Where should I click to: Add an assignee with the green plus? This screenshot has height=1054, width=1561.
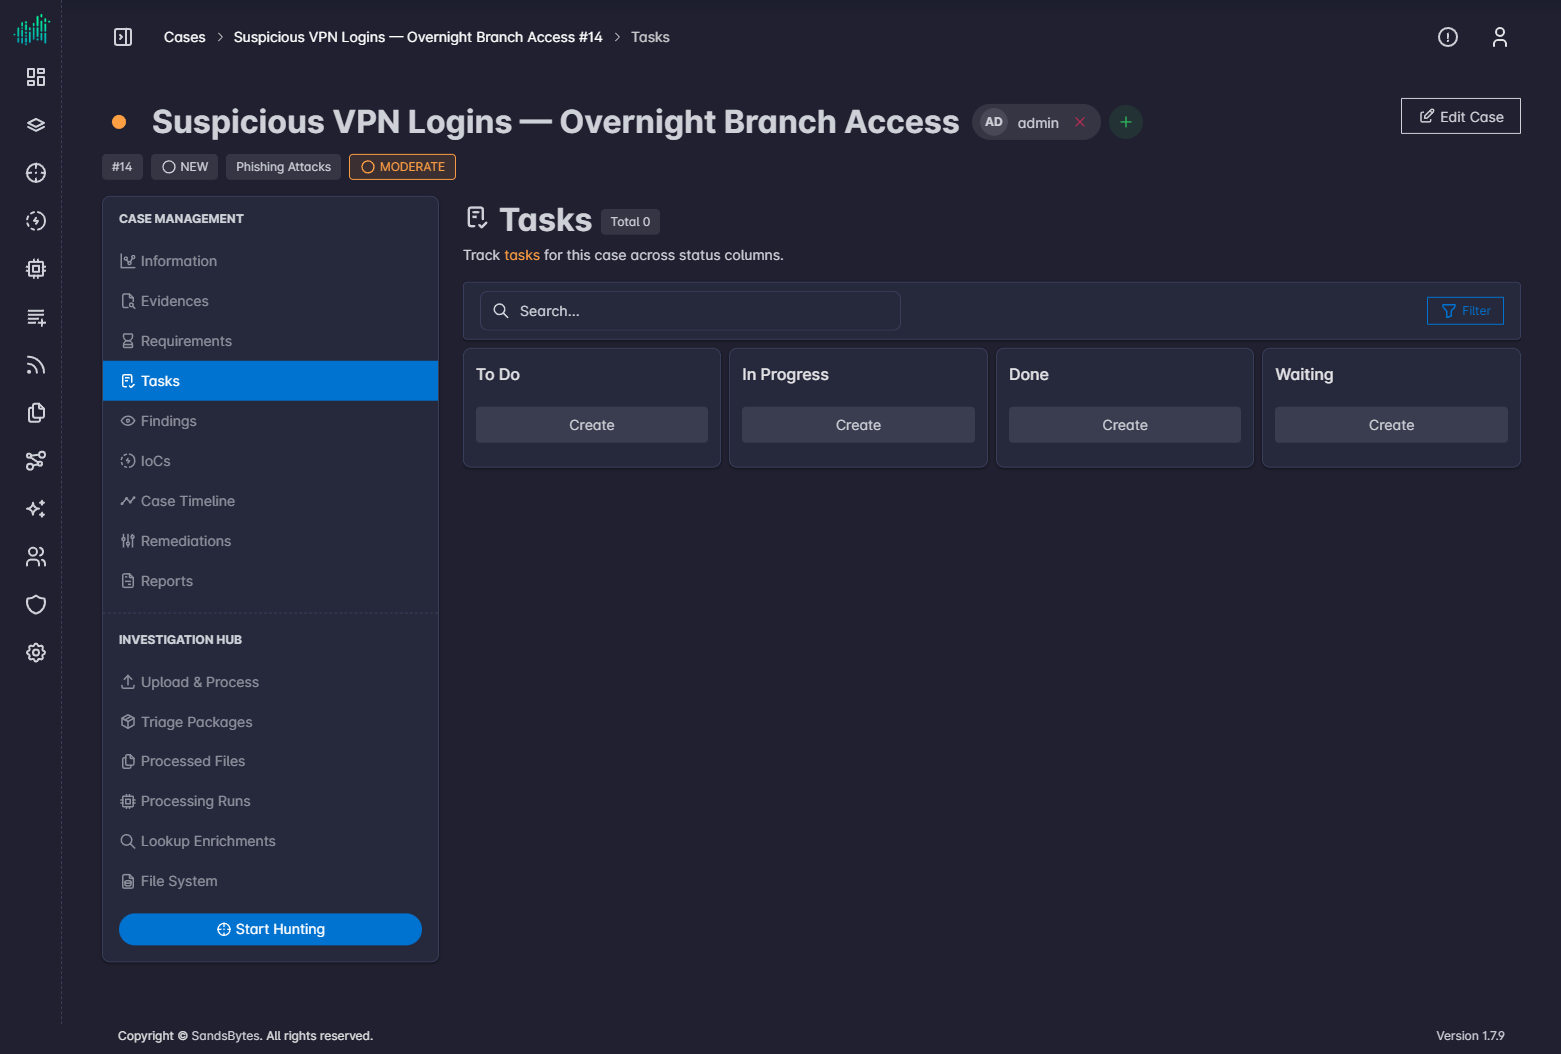[x=1126, y=122]
